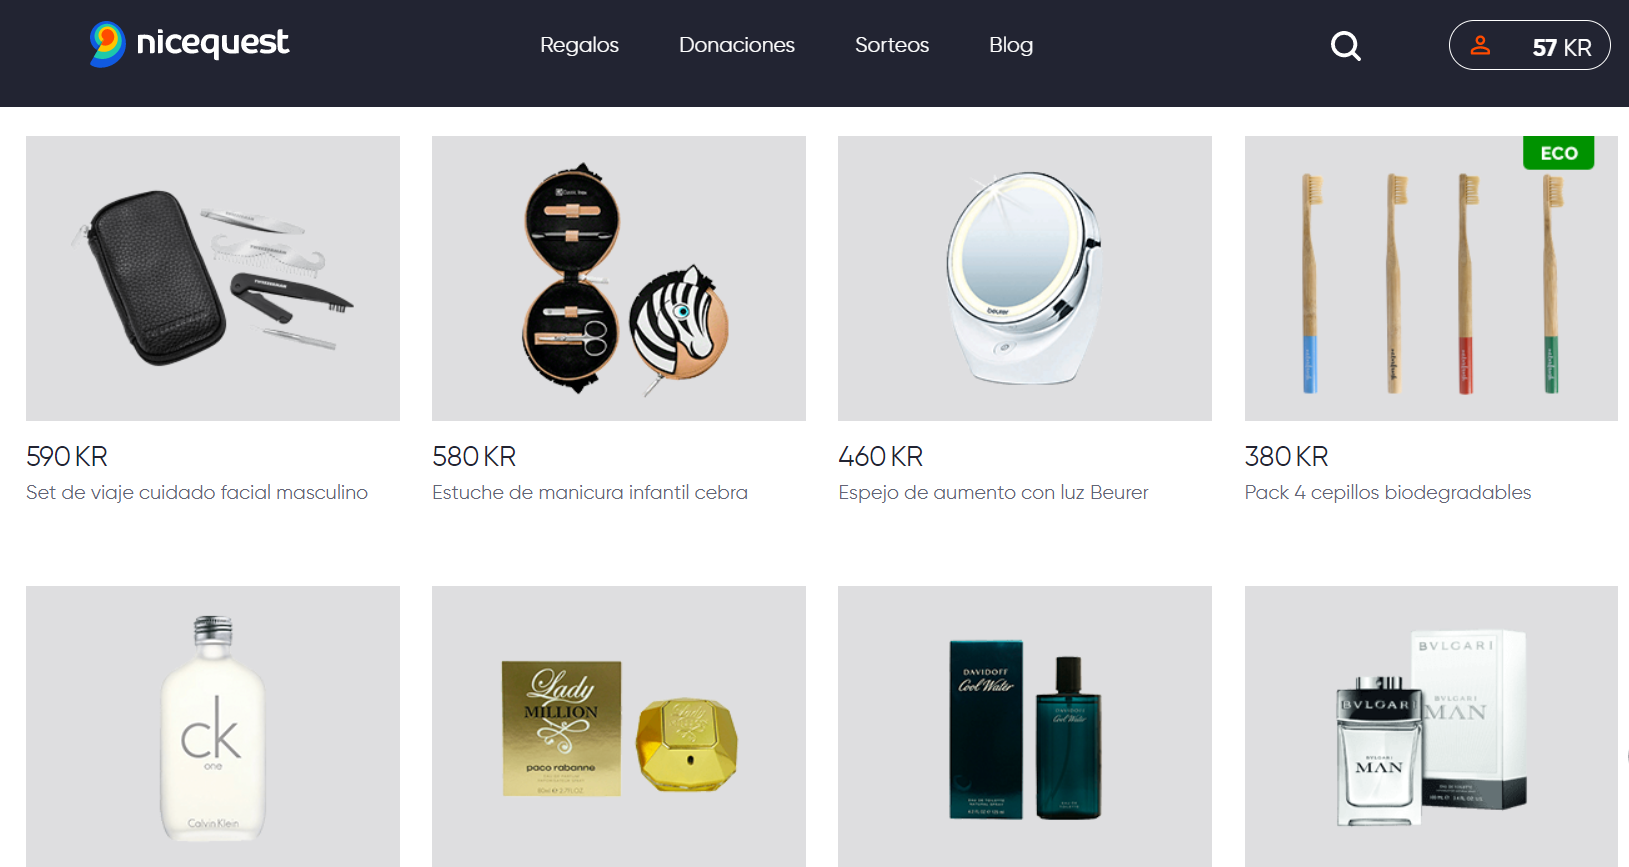Click the orange user profile icon
This screenshot has width=1629, height=867.
point(1480,45)
